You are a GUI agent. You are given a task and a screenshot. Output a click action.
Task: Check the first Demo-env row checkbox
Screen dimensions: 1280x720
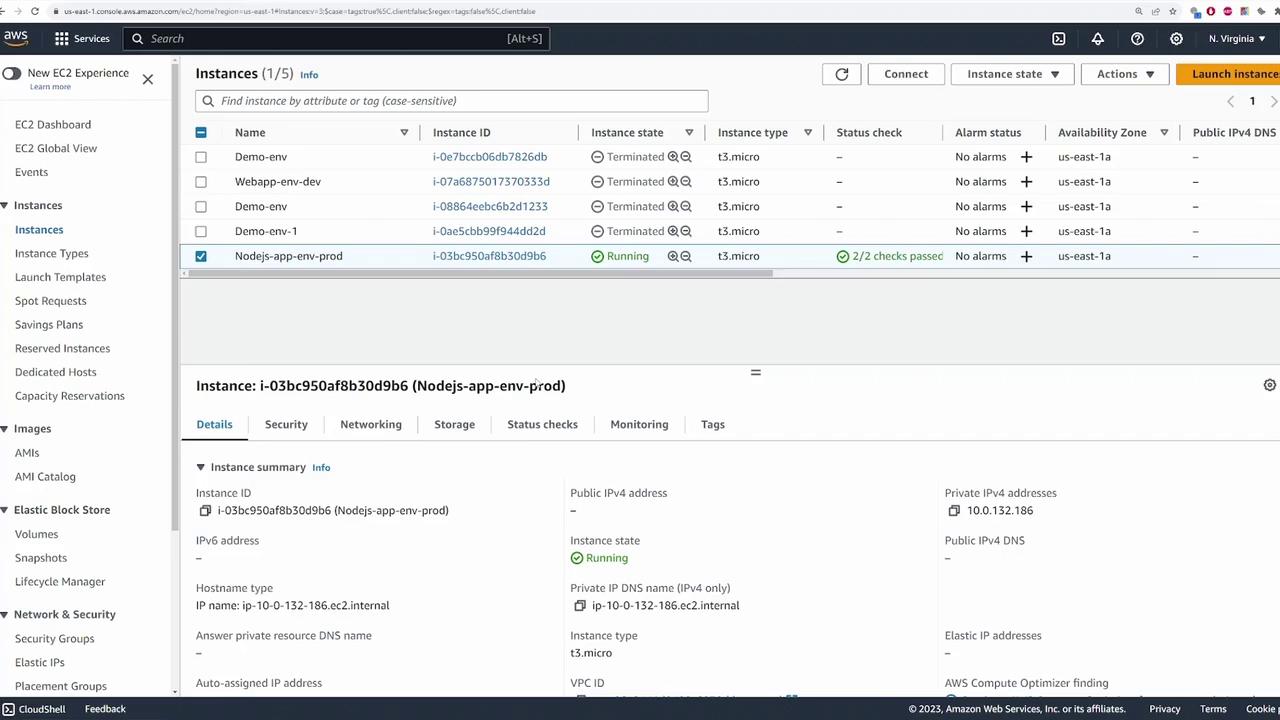pos(201,157)
